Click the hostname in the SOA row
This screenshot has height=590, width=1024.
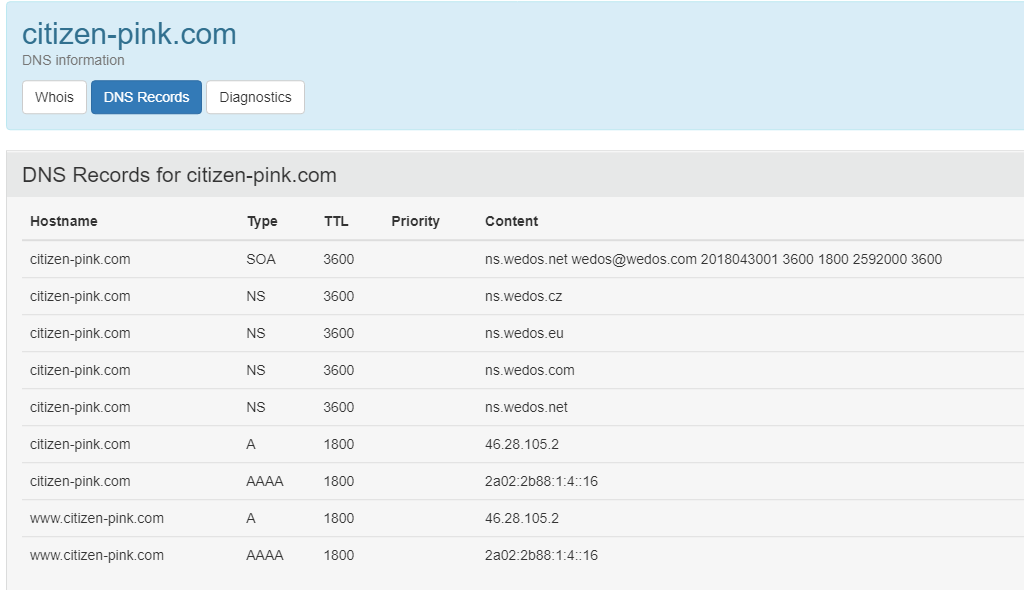point(80,259)
